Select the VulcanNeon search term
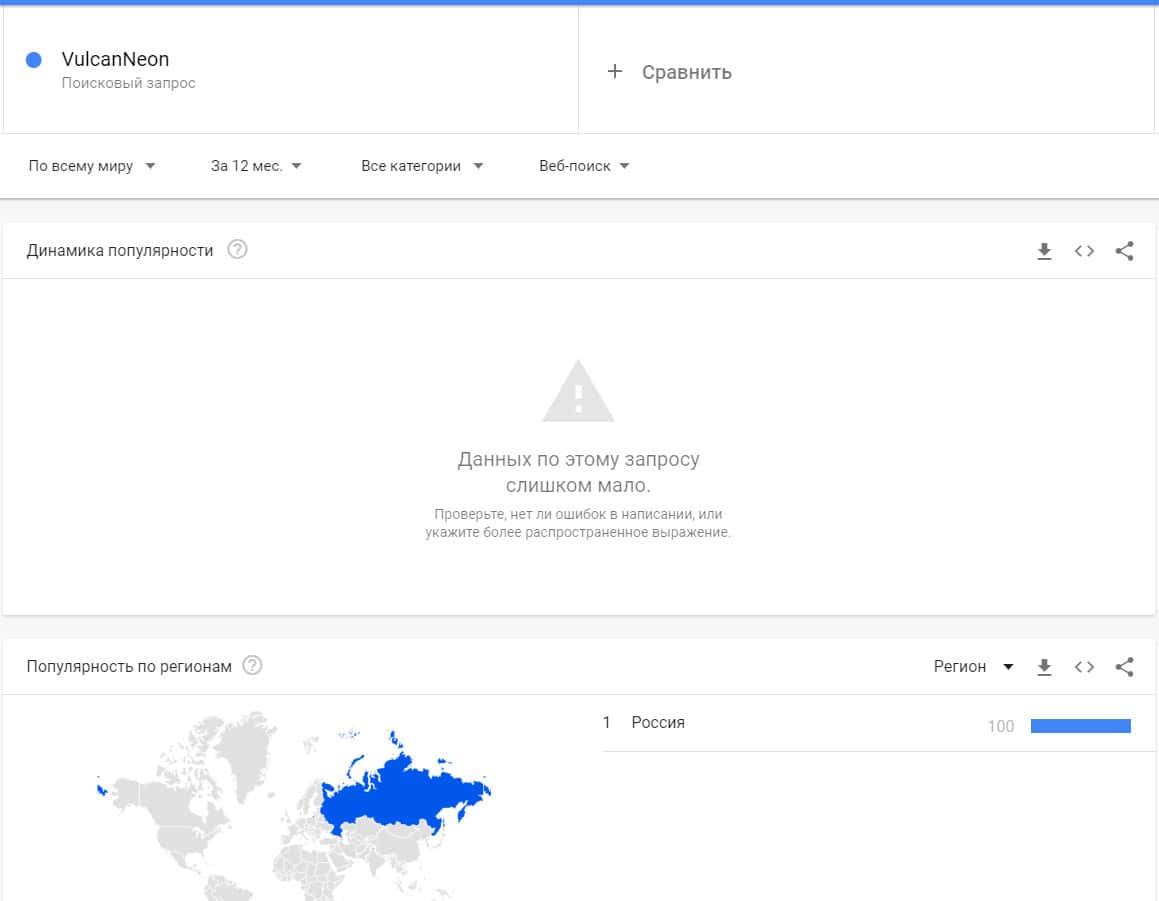The image size is (1159, 901). [x=115, y=60]
